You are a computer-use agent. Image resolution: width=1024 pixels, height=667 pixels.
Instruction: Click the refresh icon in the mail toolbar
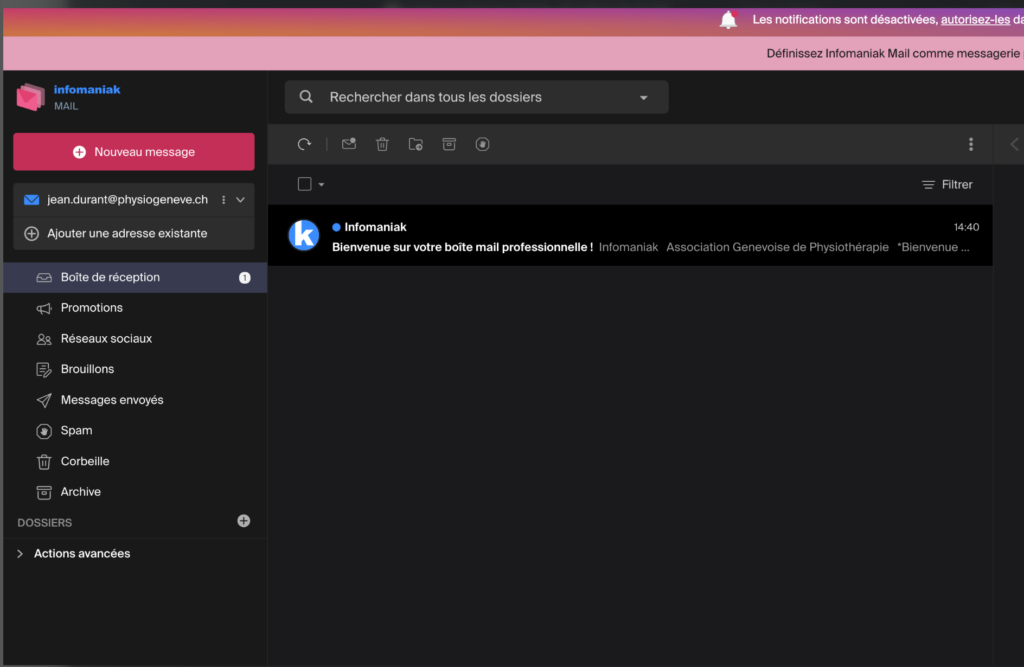pos(305,144)
